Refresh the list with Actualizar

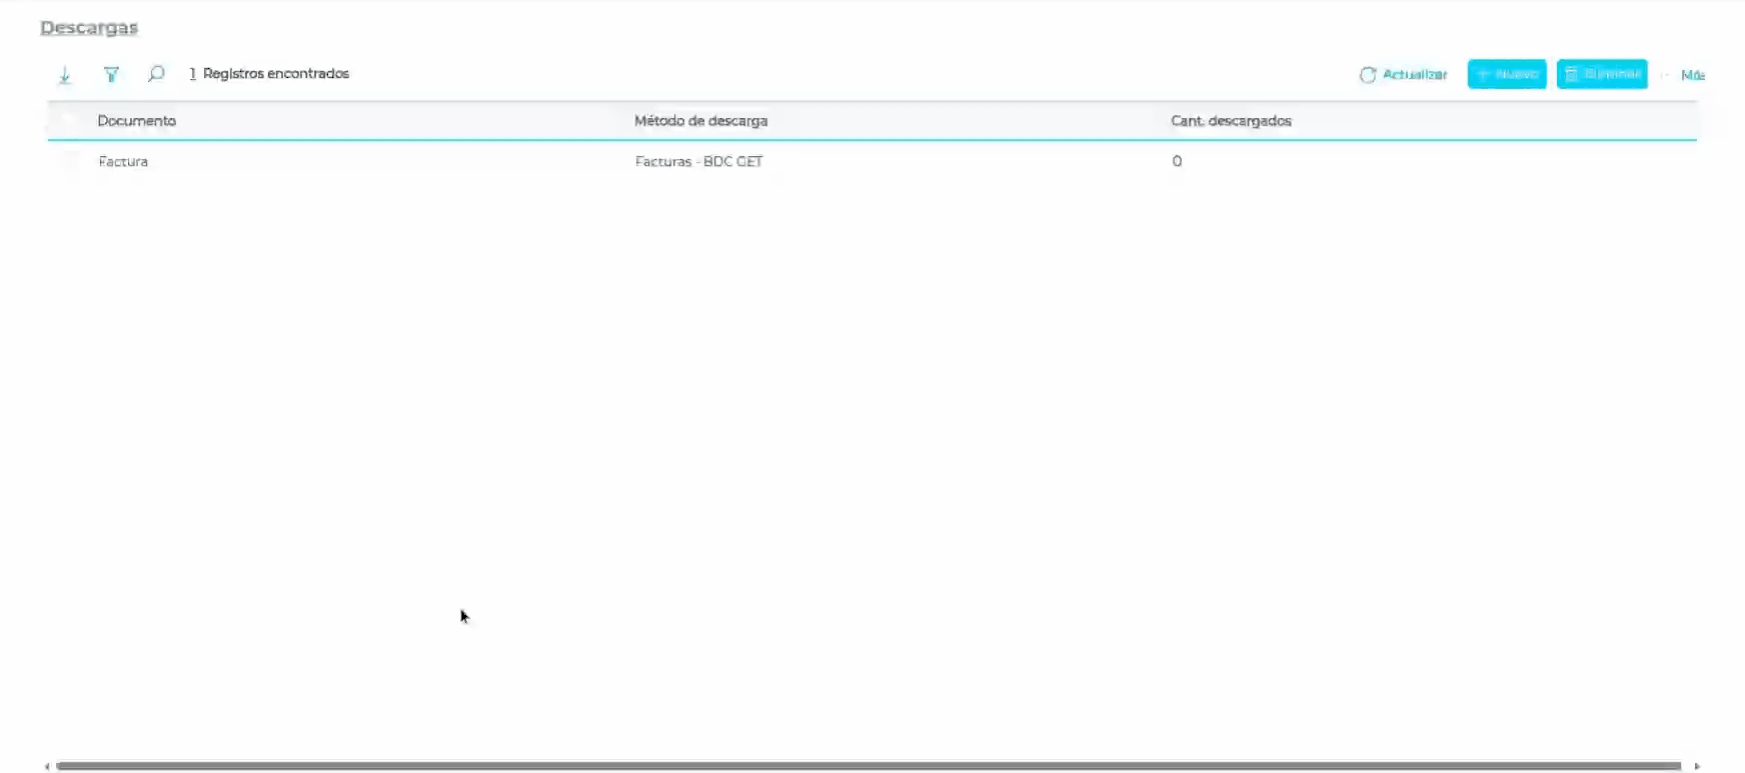pyautogui.click(x=1403, y=75)
